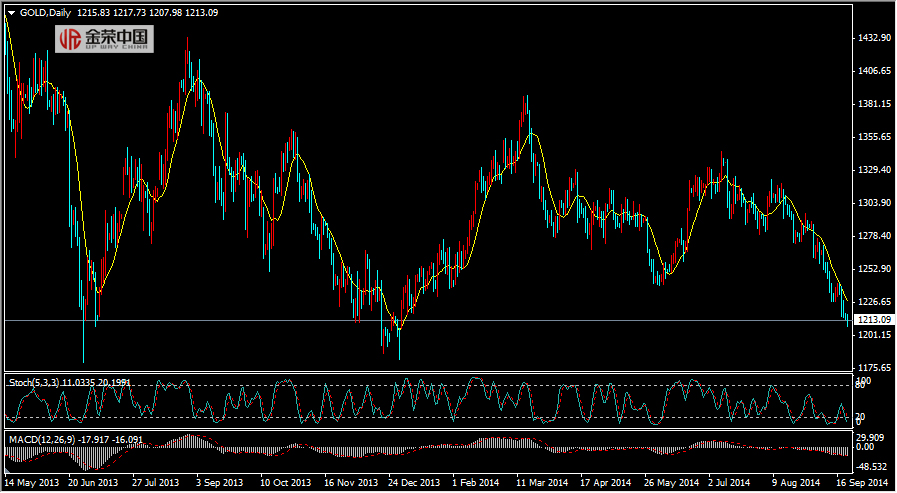Viewport: 897px width, 493px height.
Task: Click the 14 May 2013 date label
Action: tap(33, 482)
